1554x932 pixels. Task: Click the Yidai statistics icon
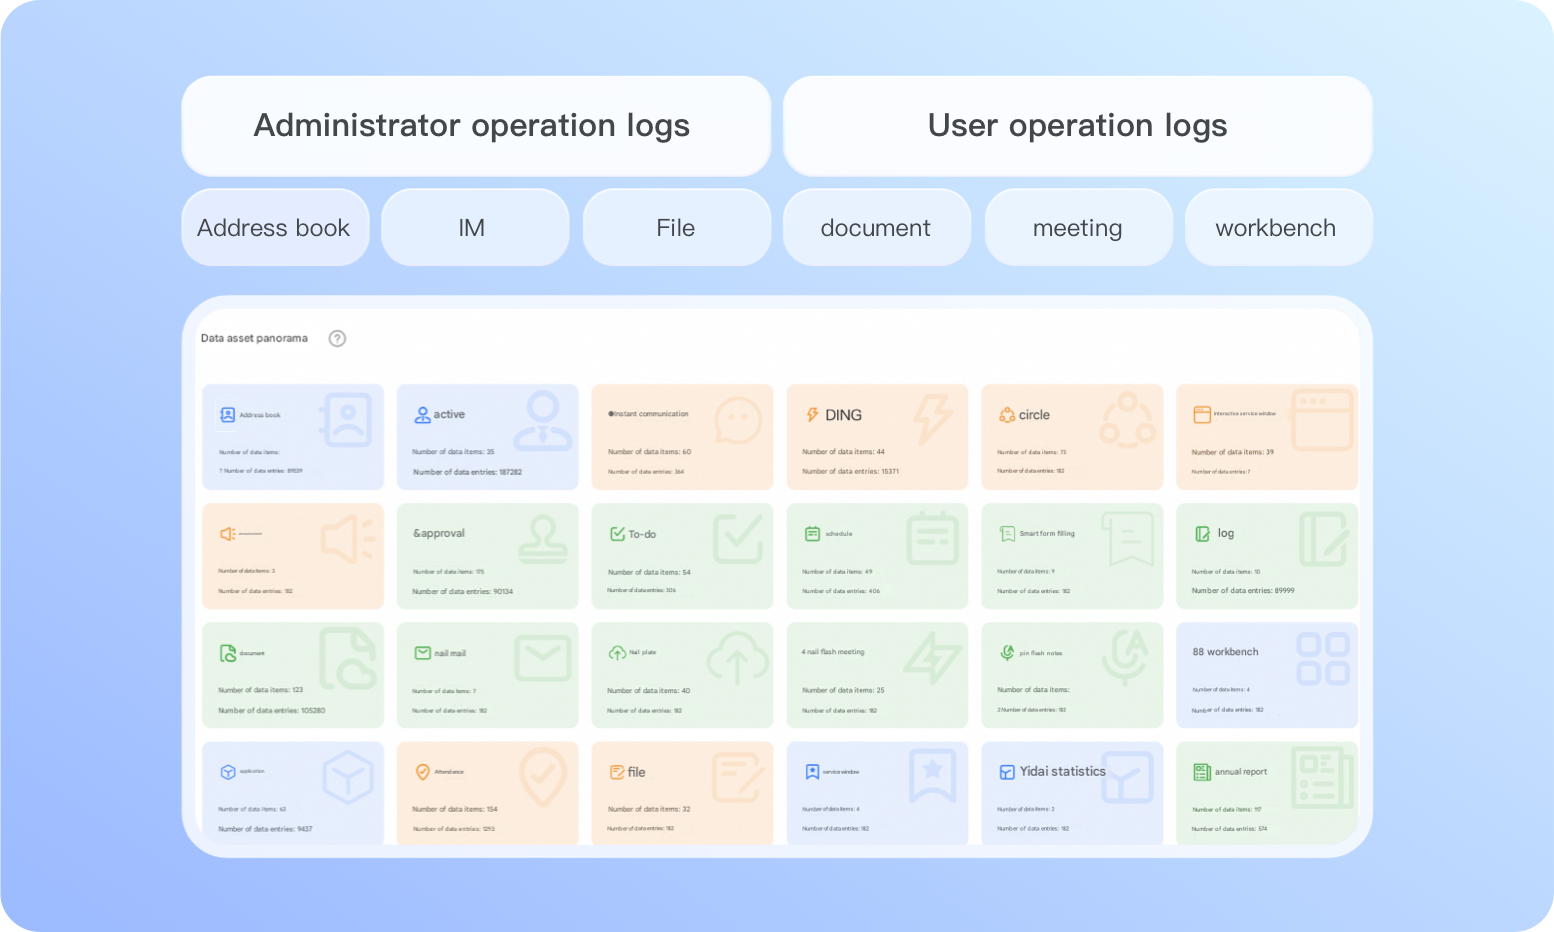pyautogui.click(x=1007, y=772)
